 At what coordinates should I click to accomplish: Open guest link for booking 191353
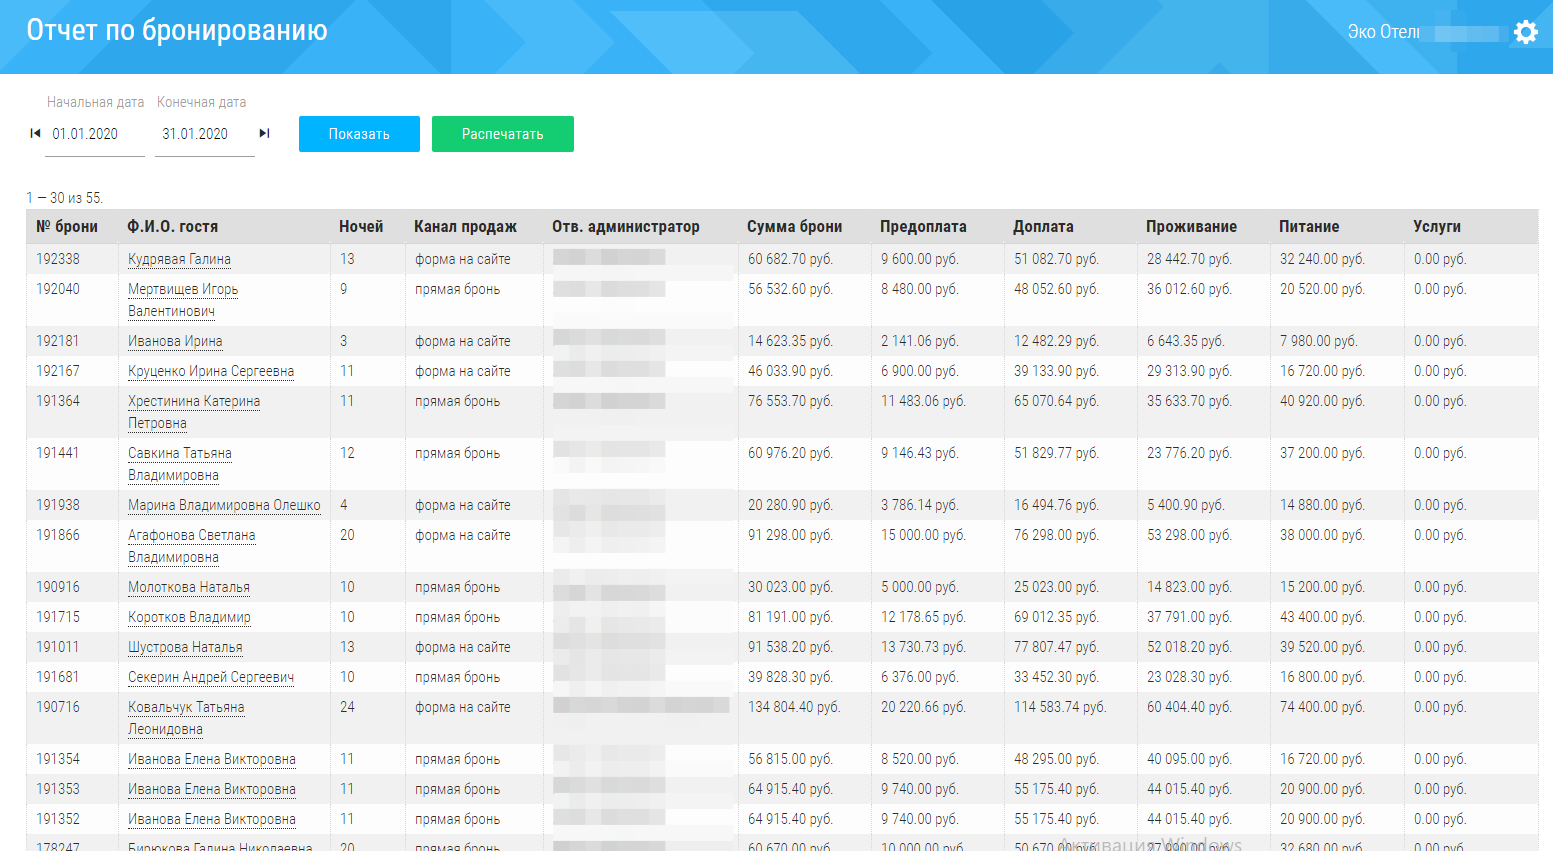click(212, 789)
